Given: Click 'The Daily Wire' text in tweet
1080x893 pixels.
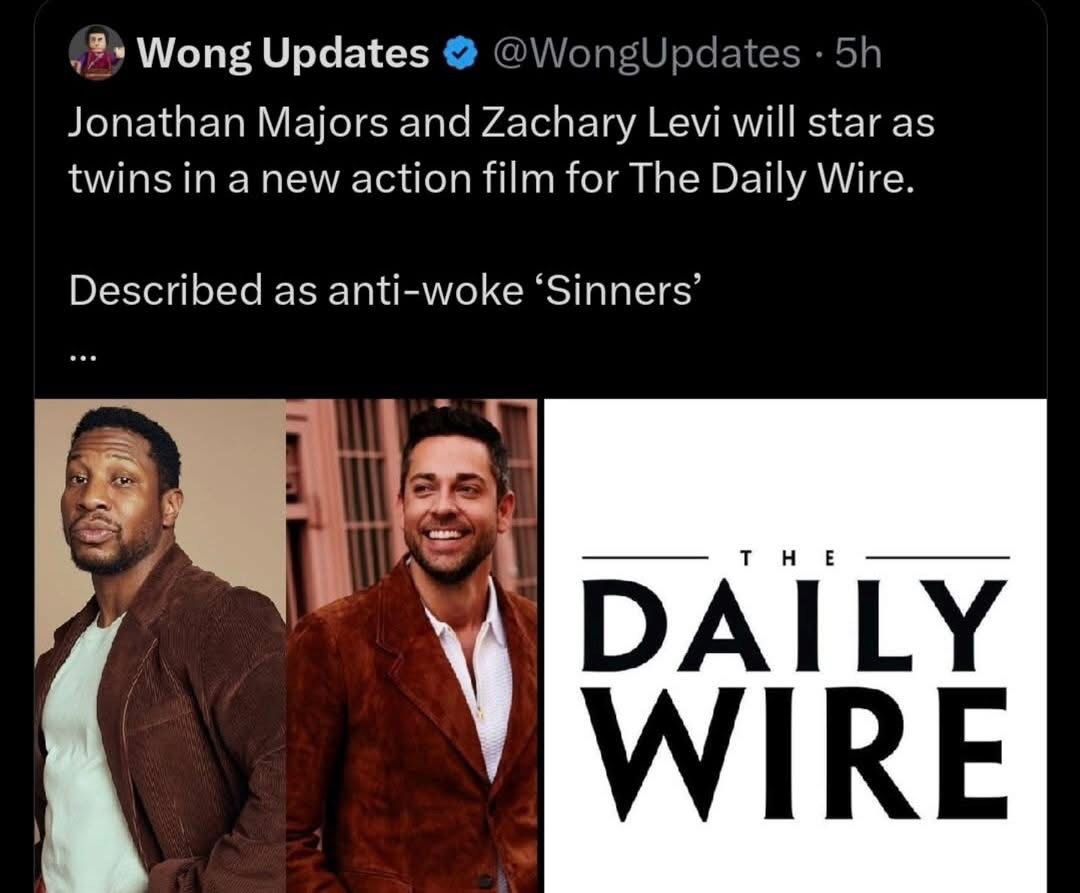Looking at the screenshot, I should (773, 179).
